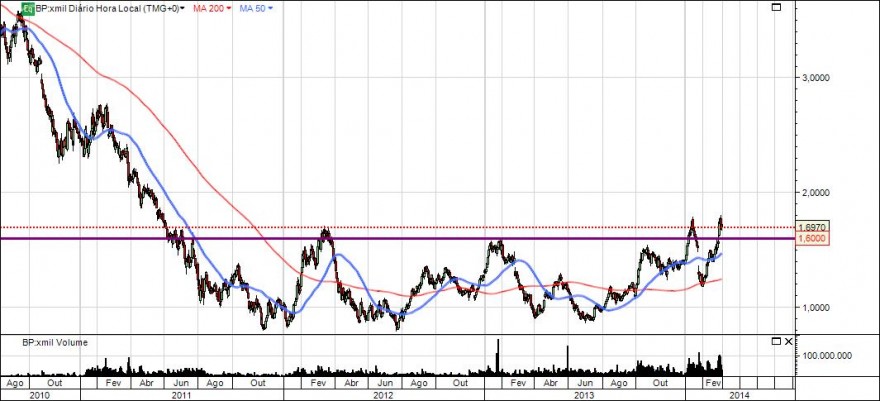The height and width of the screenshot is (401, 880).
Task: Maximize the main price chart panel
Action: pos(776,7)
